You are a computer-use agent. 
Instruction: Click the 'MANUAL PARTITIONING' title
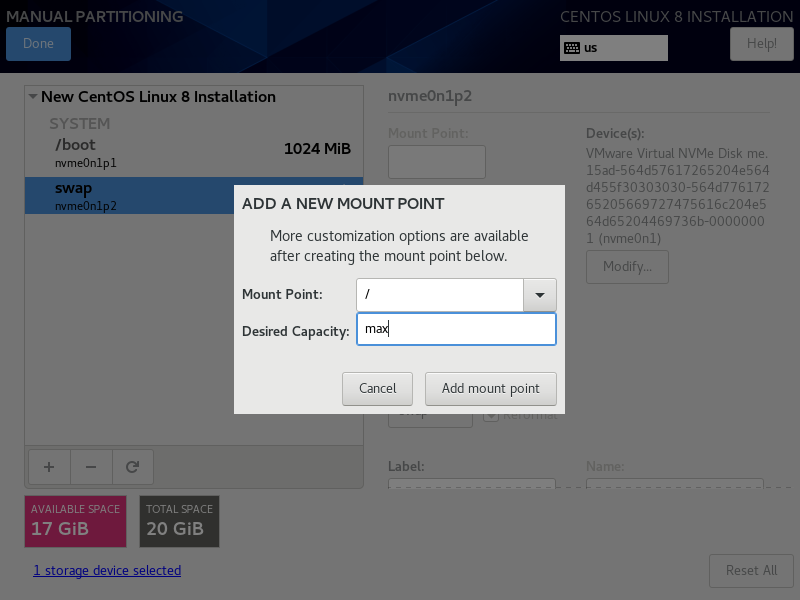pyautogui.click(x=94, y=16)
